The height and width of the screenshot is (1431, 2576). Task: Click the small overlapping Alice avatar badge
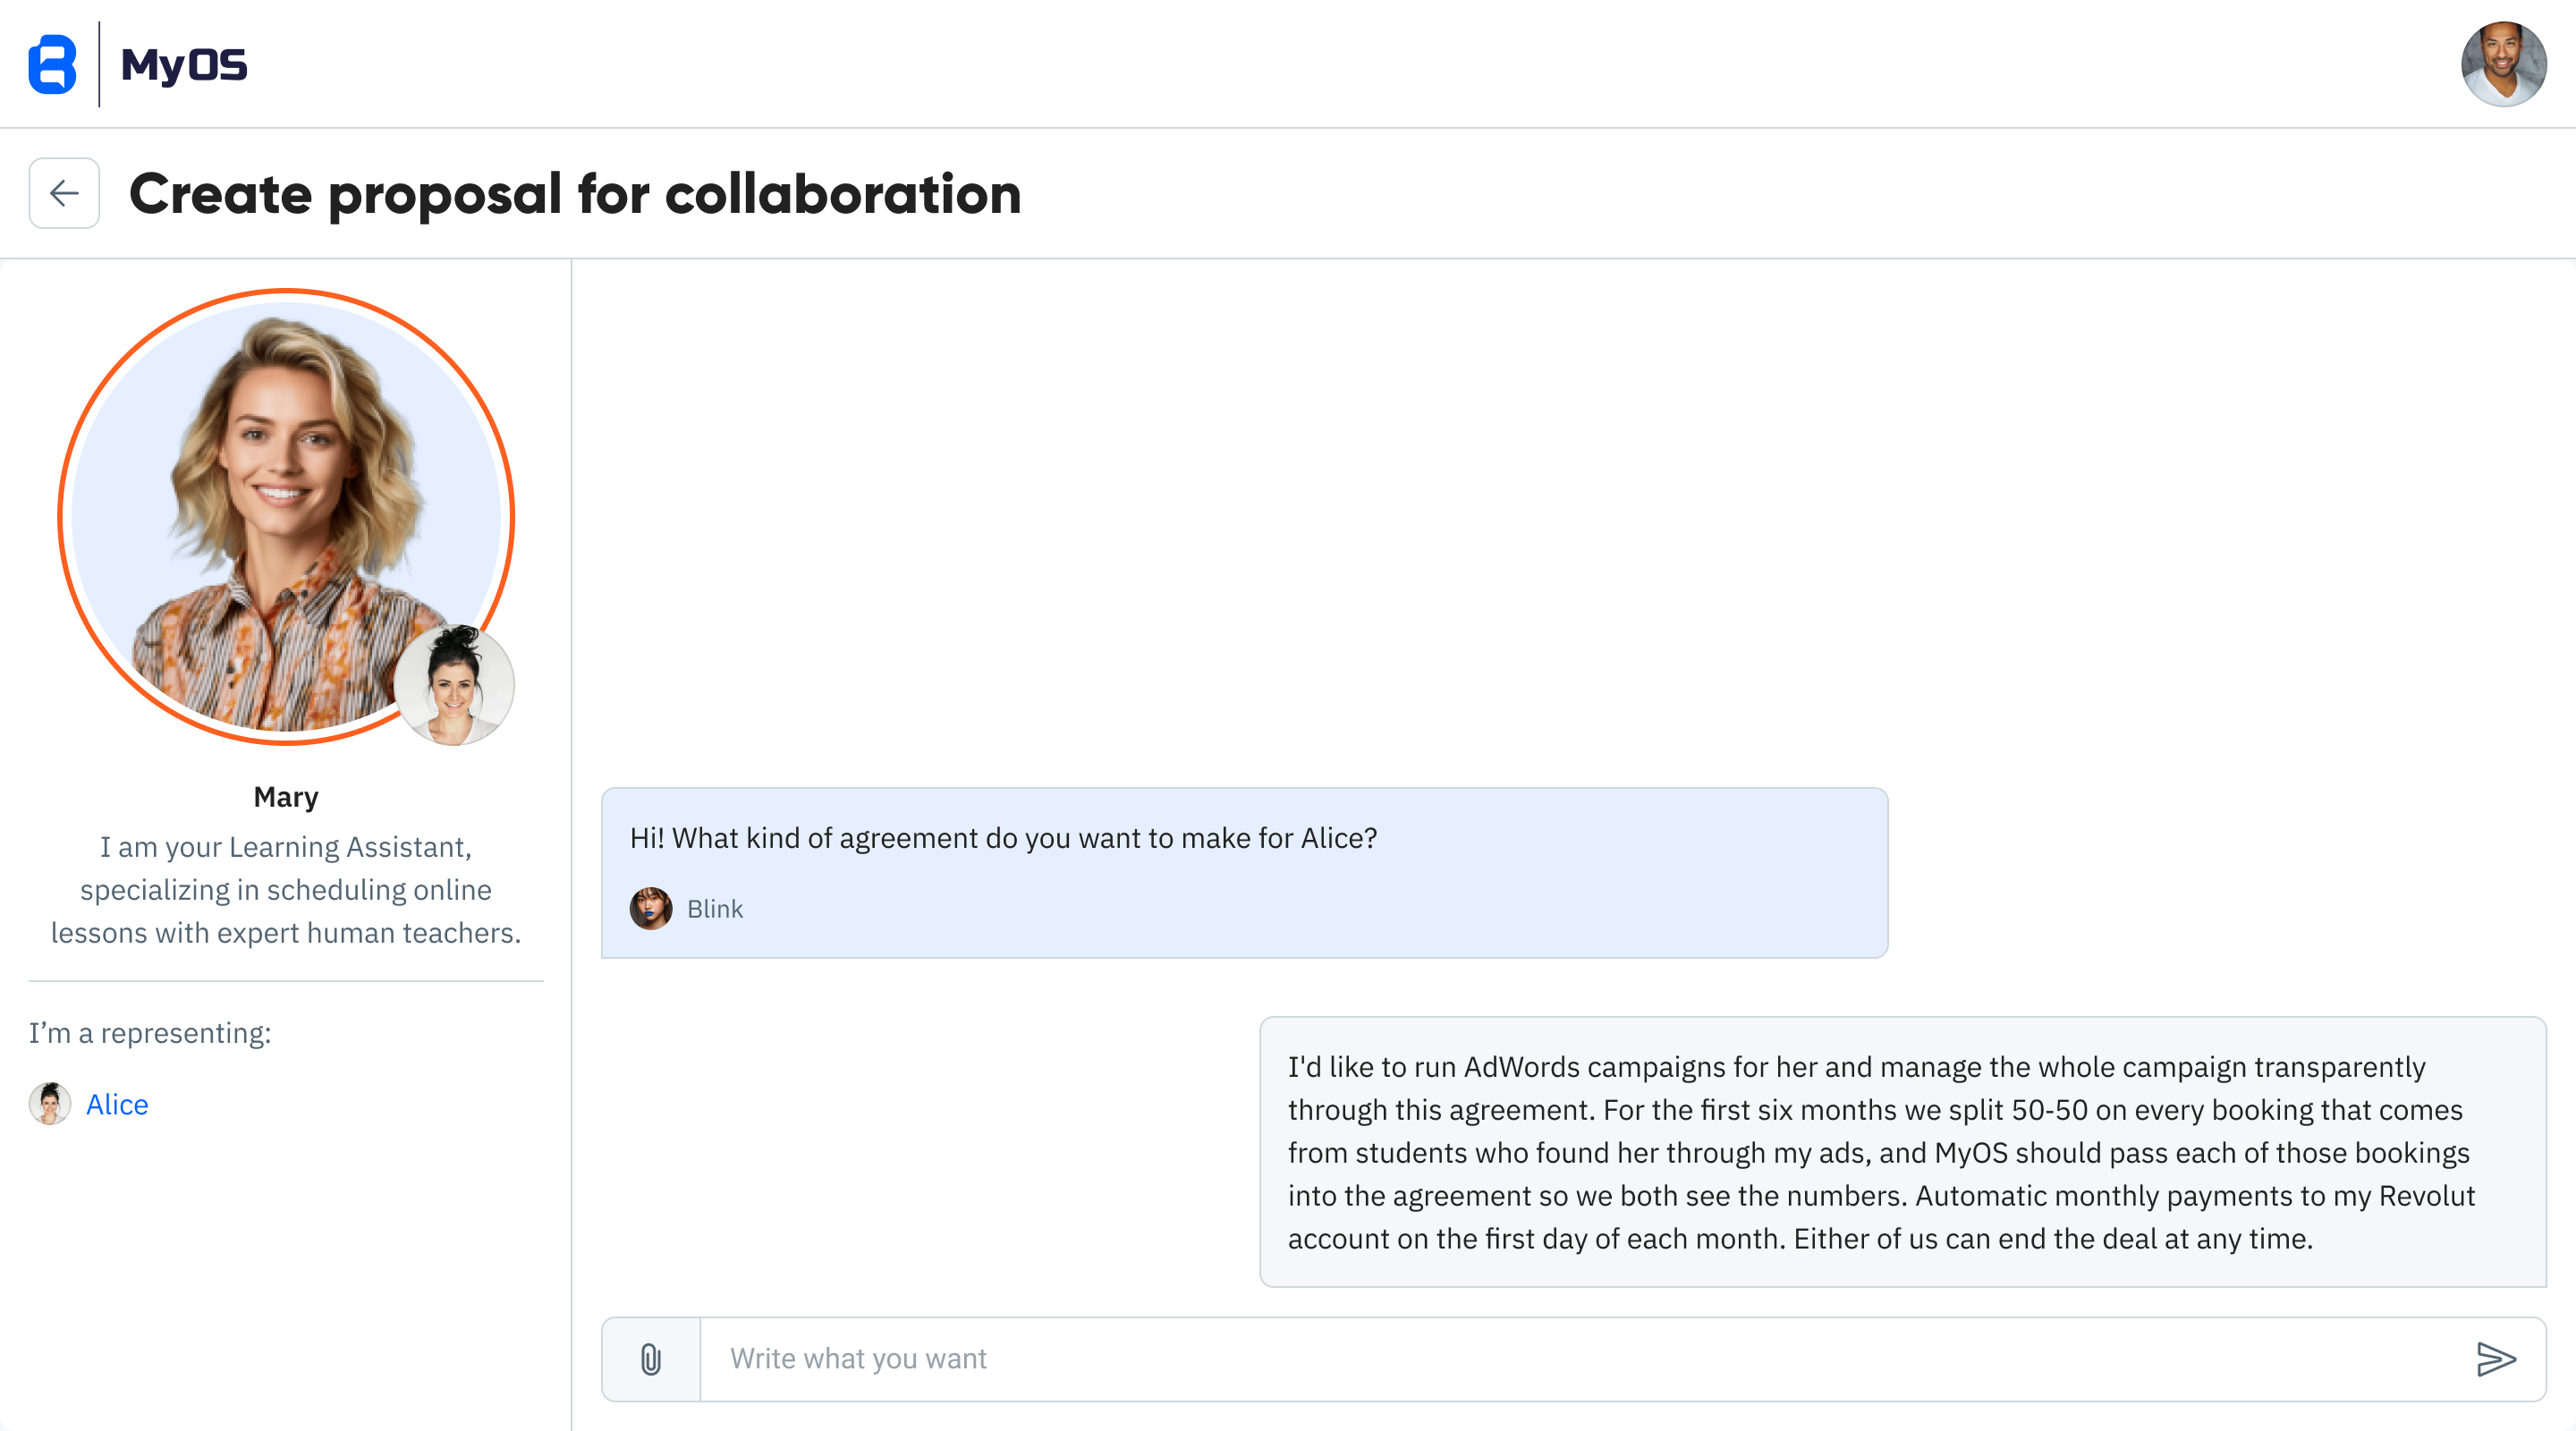[x=454, y=685]
